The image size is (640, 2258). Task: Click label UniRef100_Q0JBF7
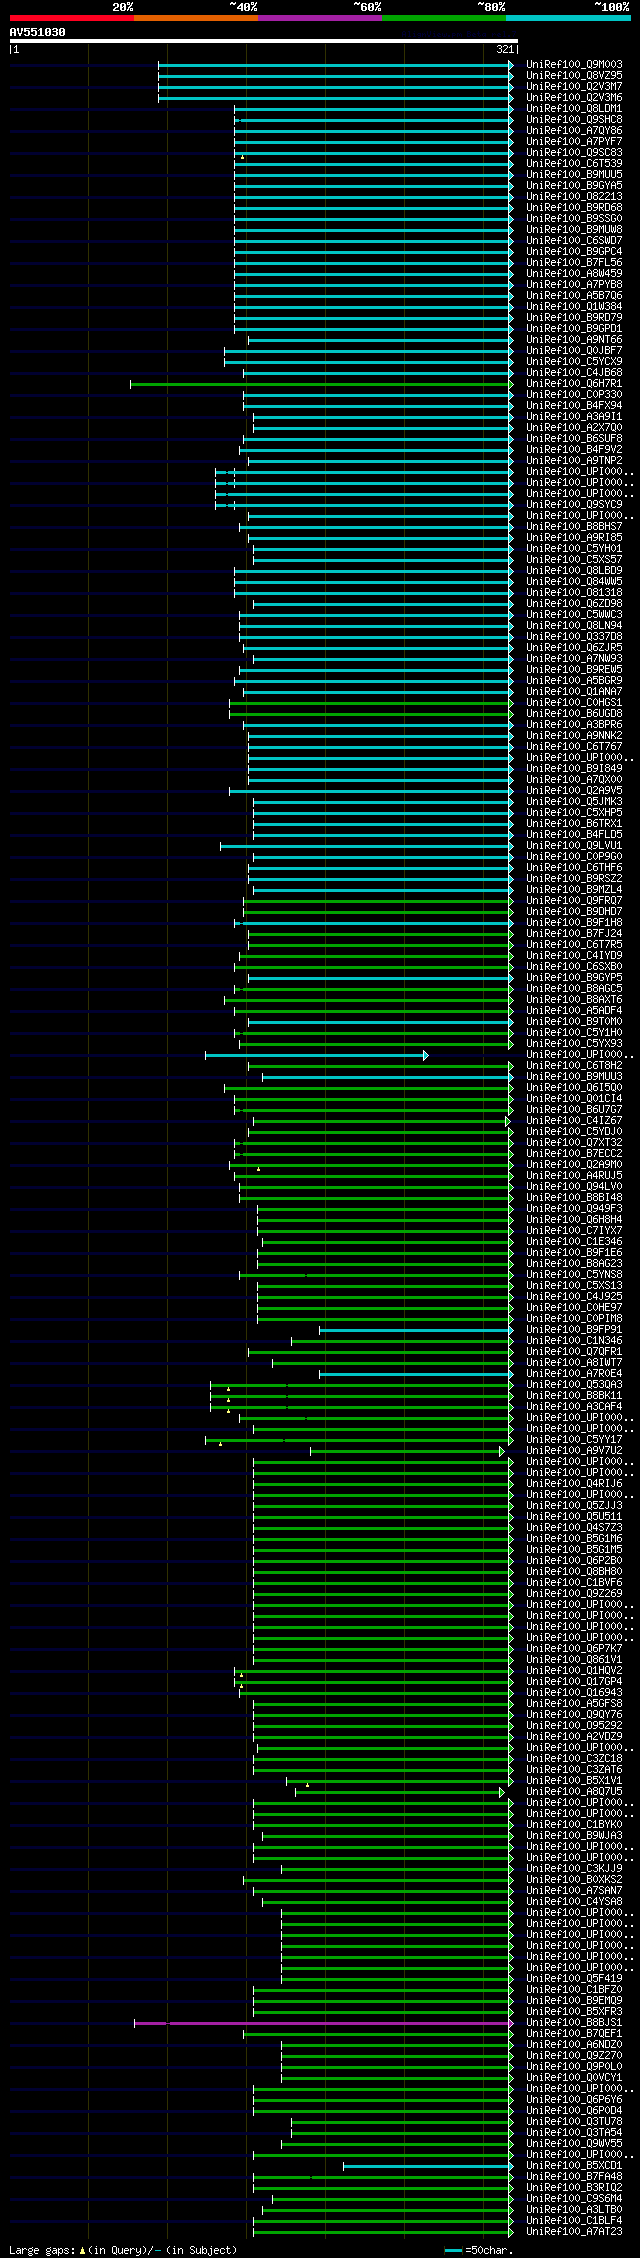tap(574, 351)
